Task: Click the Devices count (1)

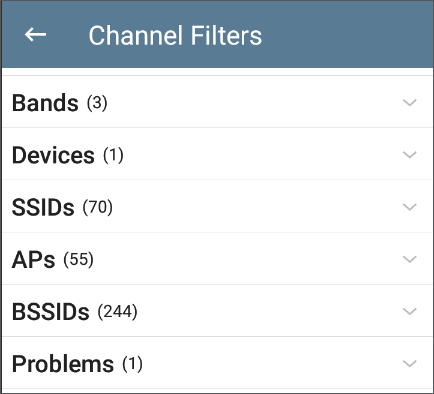Action: [113, 155]
